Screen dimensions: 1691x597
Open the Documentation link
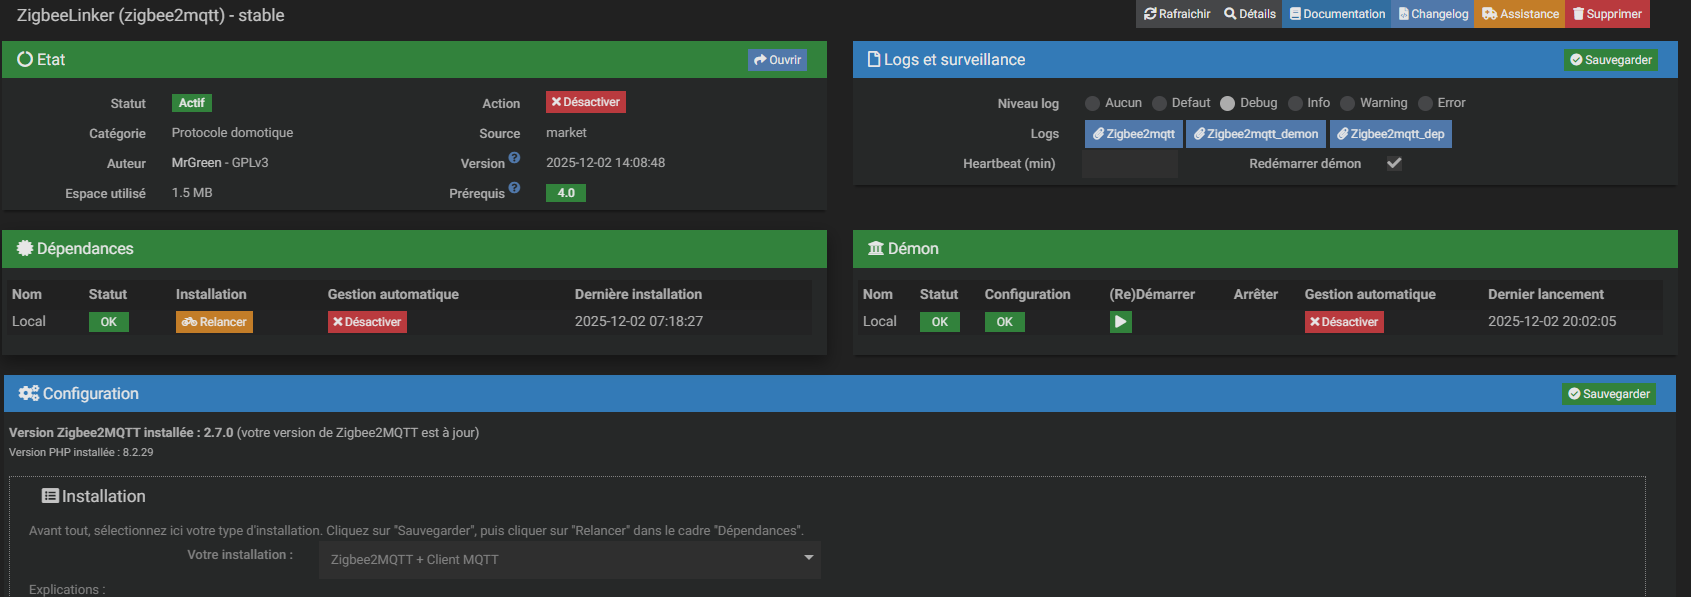(x=1337, y=14)
